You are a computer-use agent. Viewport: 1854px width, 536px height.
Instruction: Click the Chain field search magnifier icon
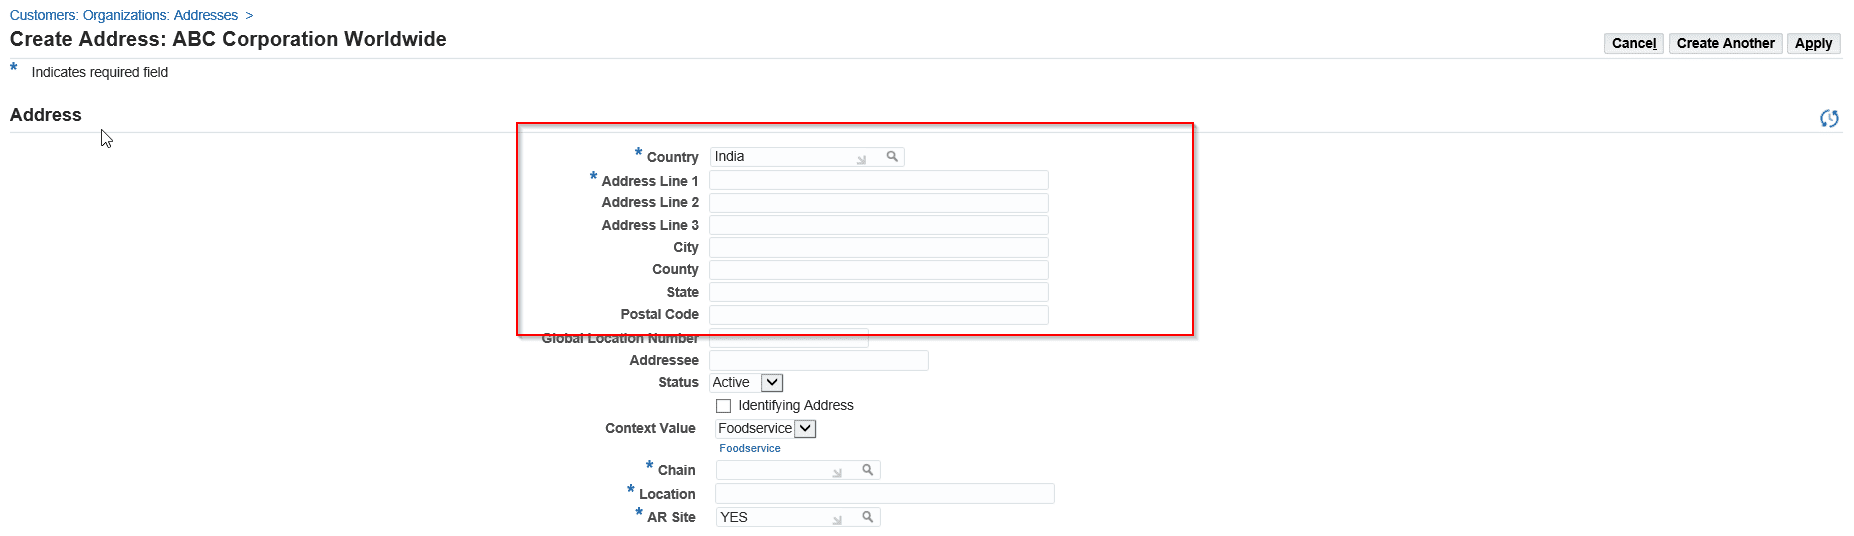tap(868, 469)
